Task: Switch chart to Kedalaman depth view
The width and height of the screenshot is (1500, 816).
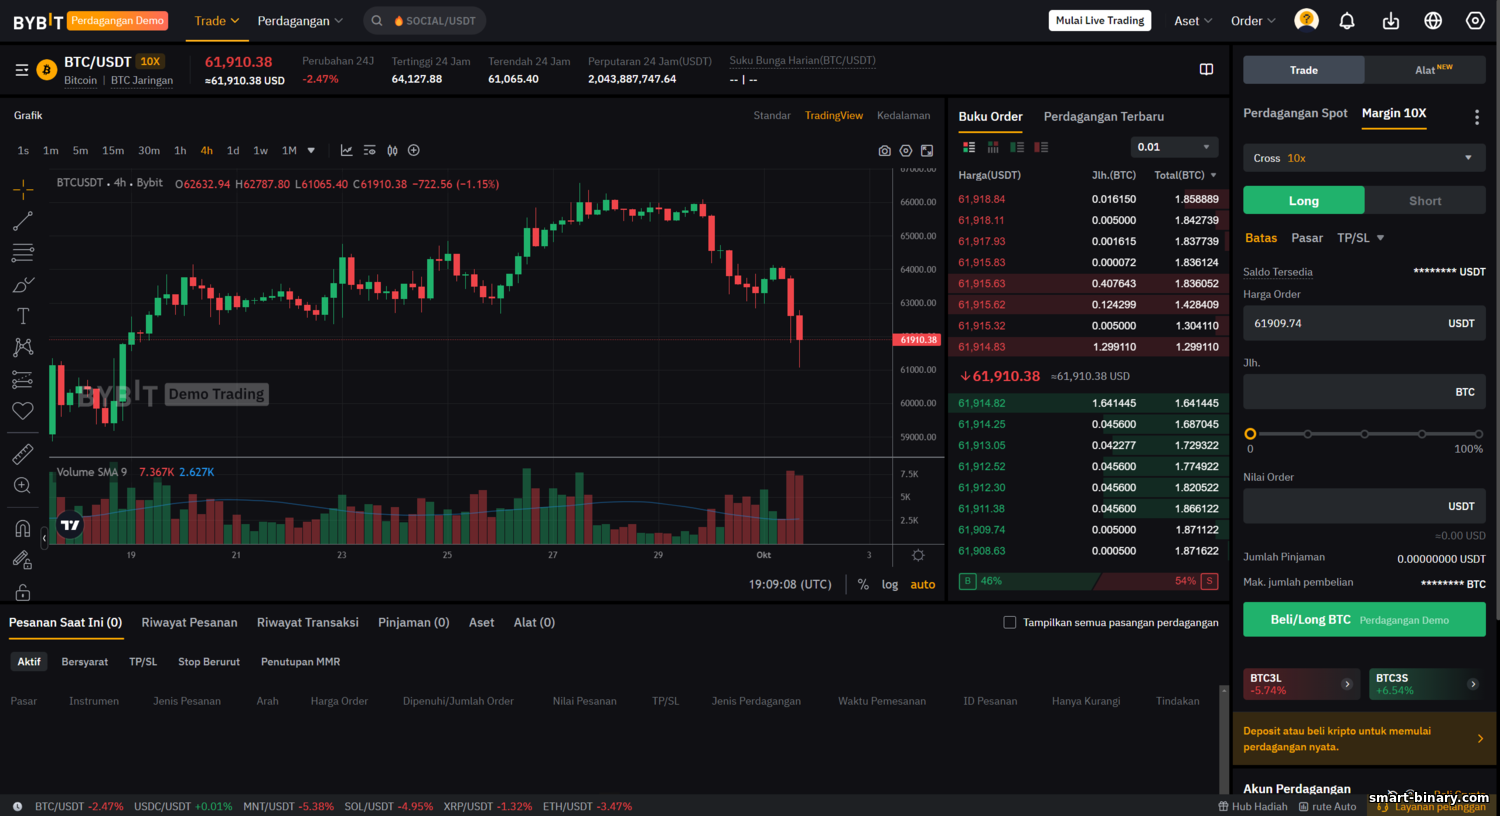Action: coord(904,116)
